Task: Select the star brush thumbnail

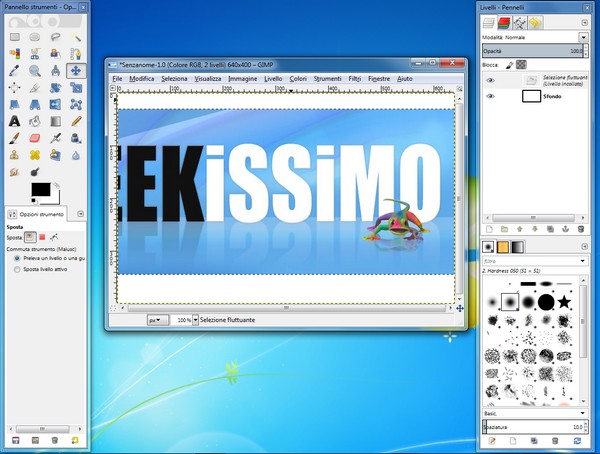Action: [564, 302]
